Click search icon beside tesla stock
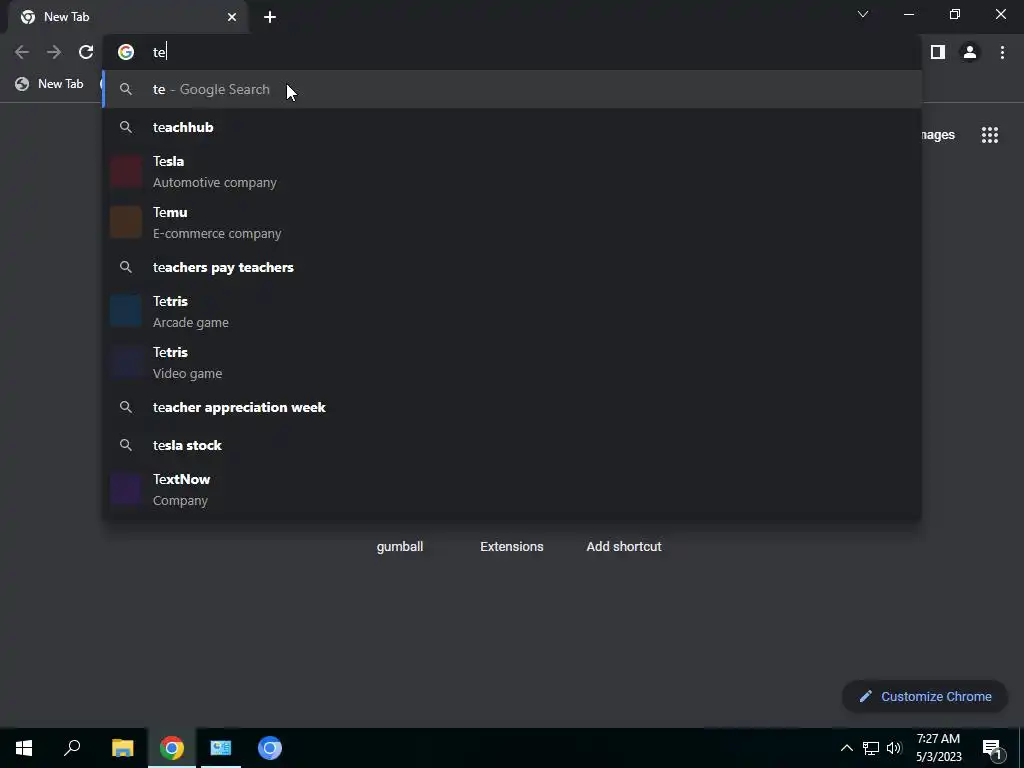Image resolution: width=1024 pixels, height=768 pixels. 126,445
